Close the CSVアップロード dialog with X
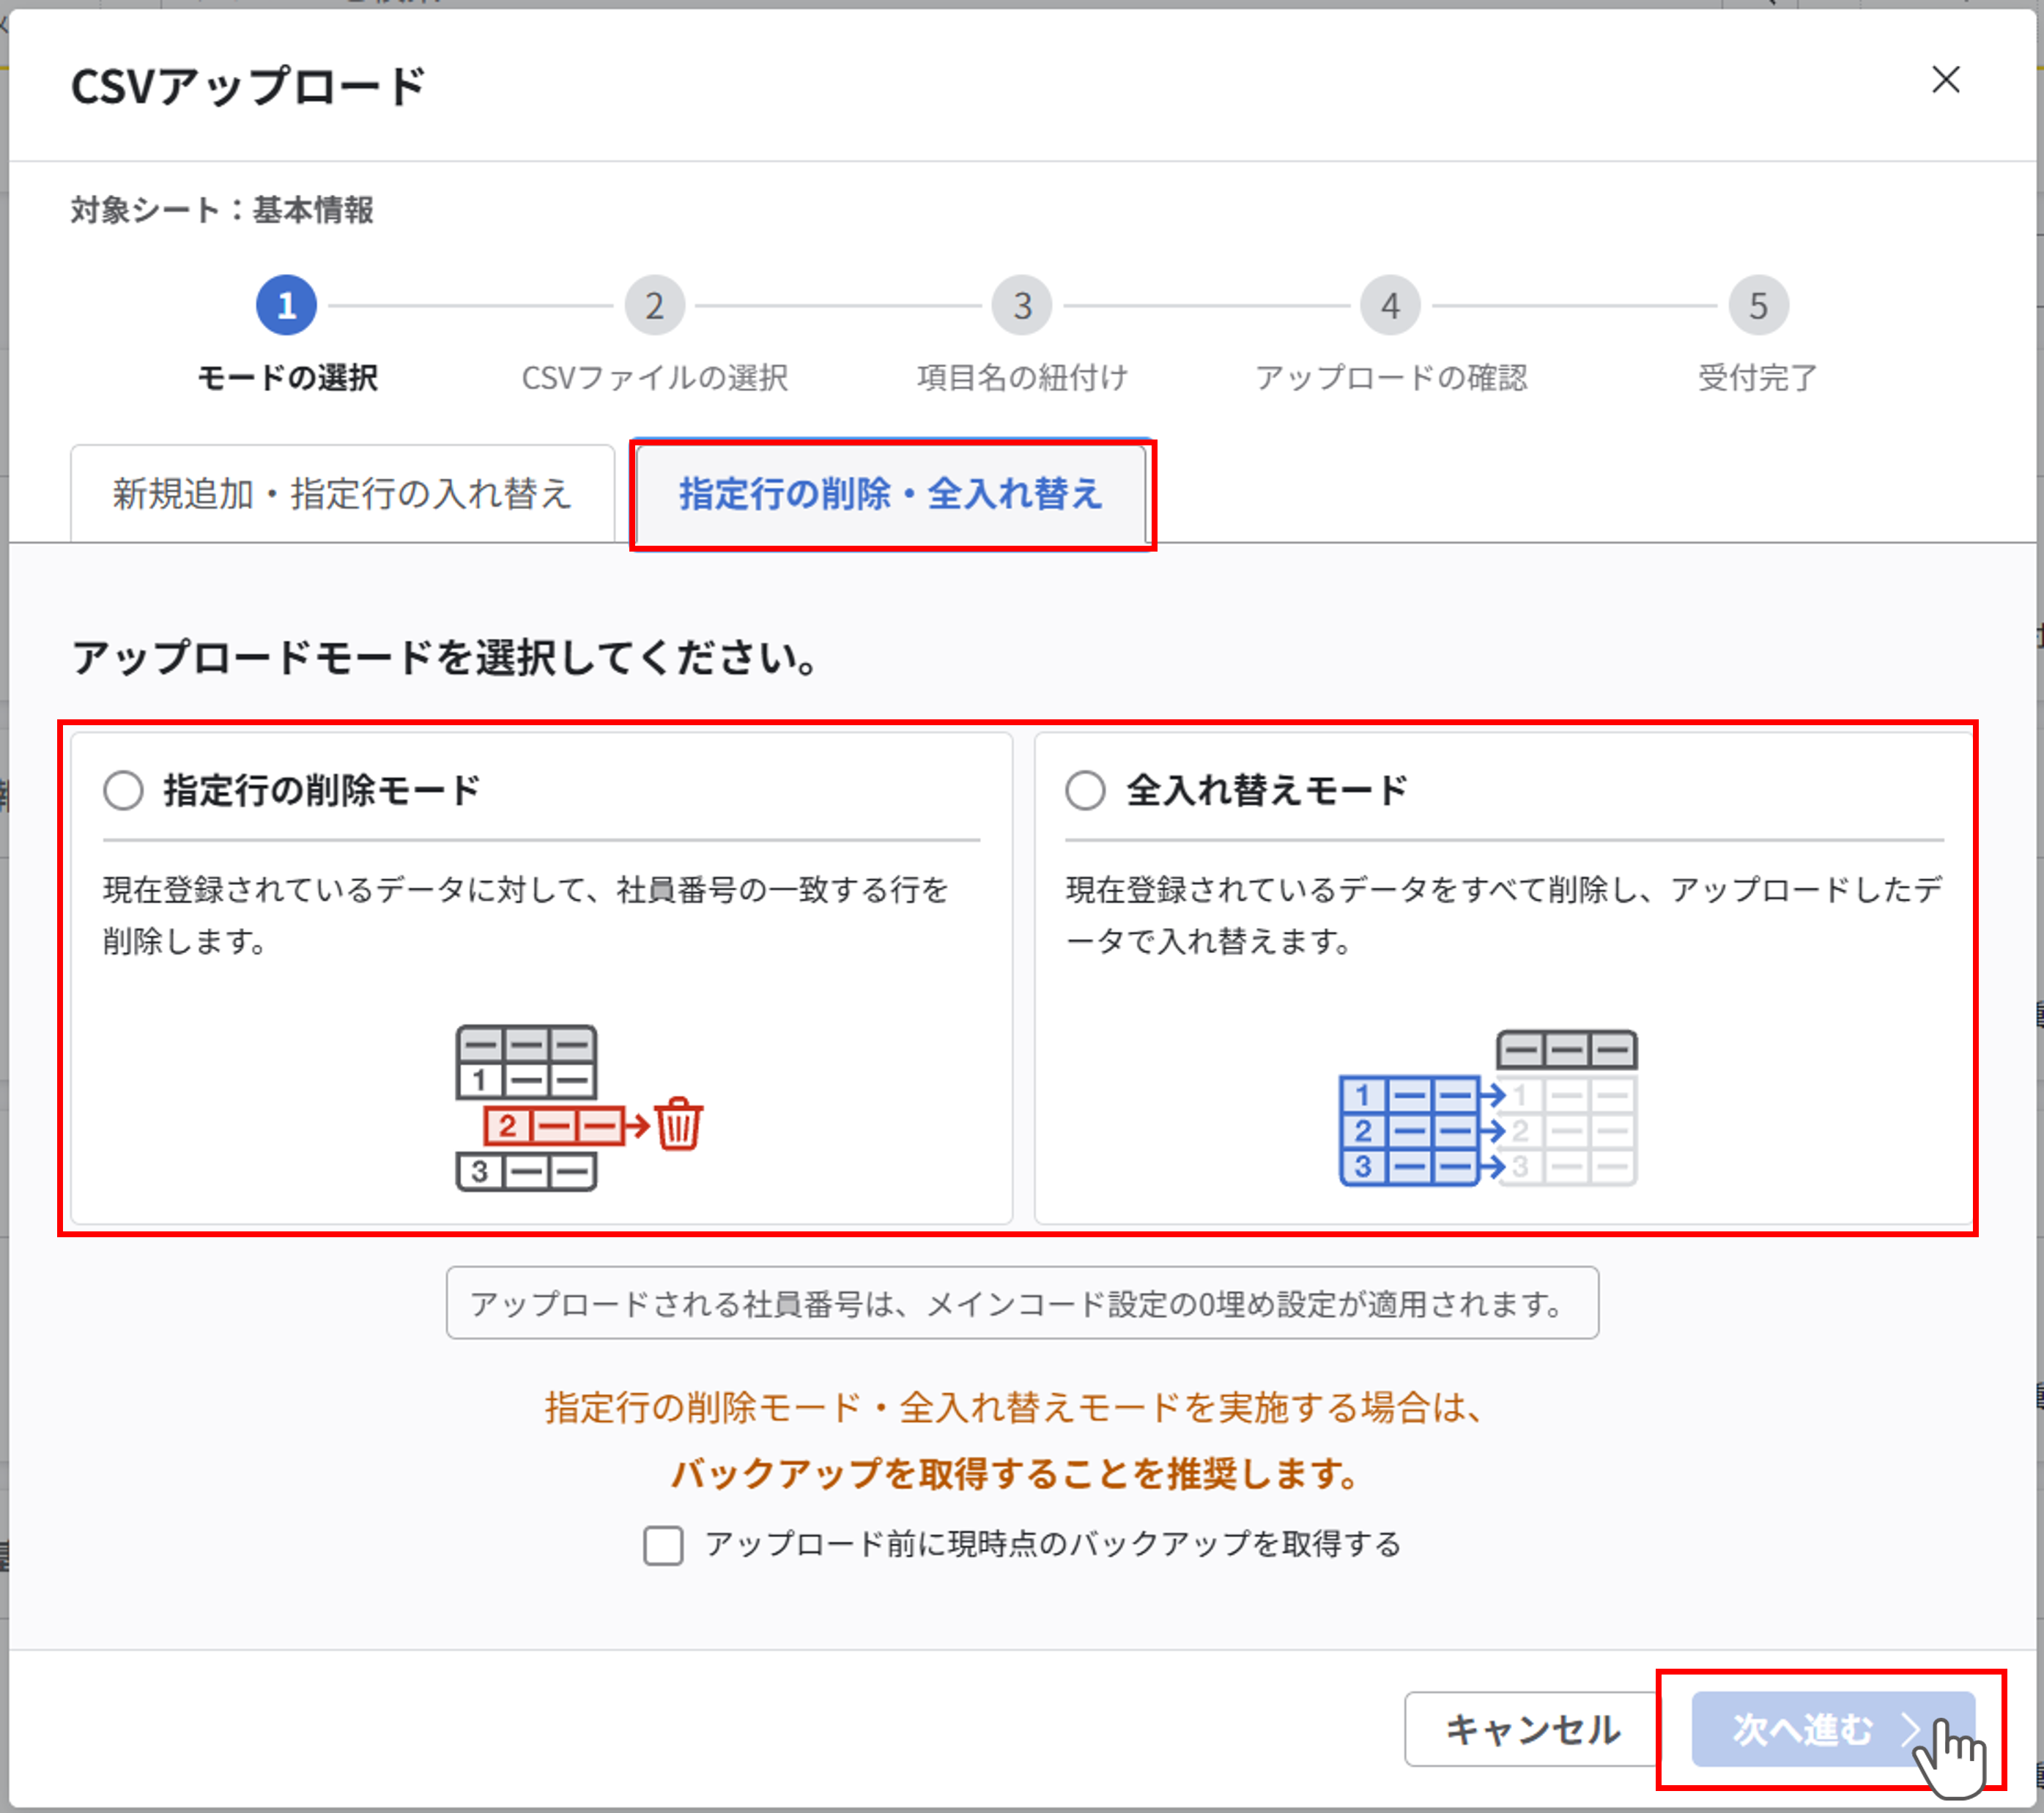This screenshot has height=1813, width=2044. coord(1945,80)
